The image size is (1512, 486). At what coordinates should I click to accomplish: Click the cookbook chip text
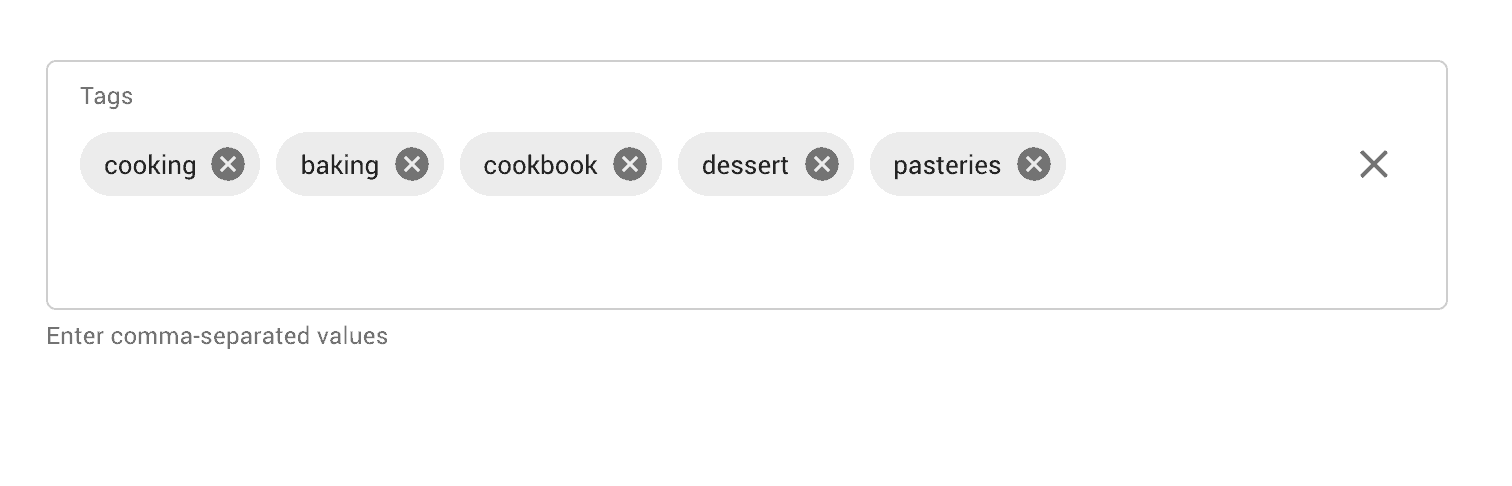pyautogui.click(x=540, y=165)
